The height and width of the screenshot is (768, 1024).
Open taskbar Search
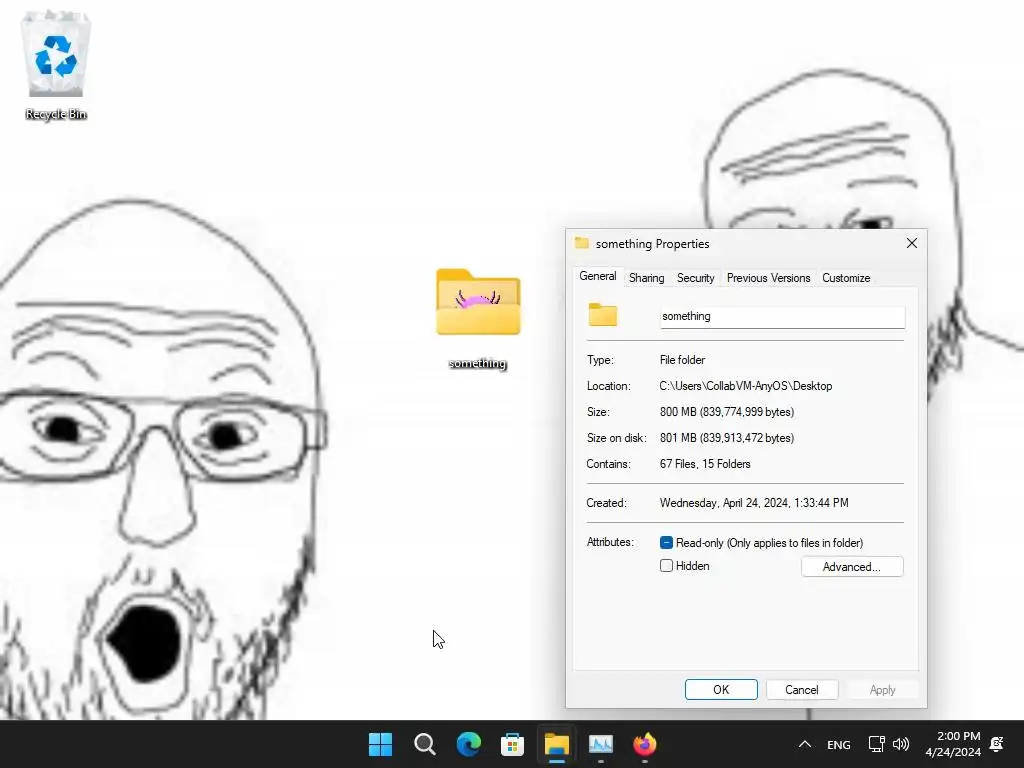(x=424, y=744)
